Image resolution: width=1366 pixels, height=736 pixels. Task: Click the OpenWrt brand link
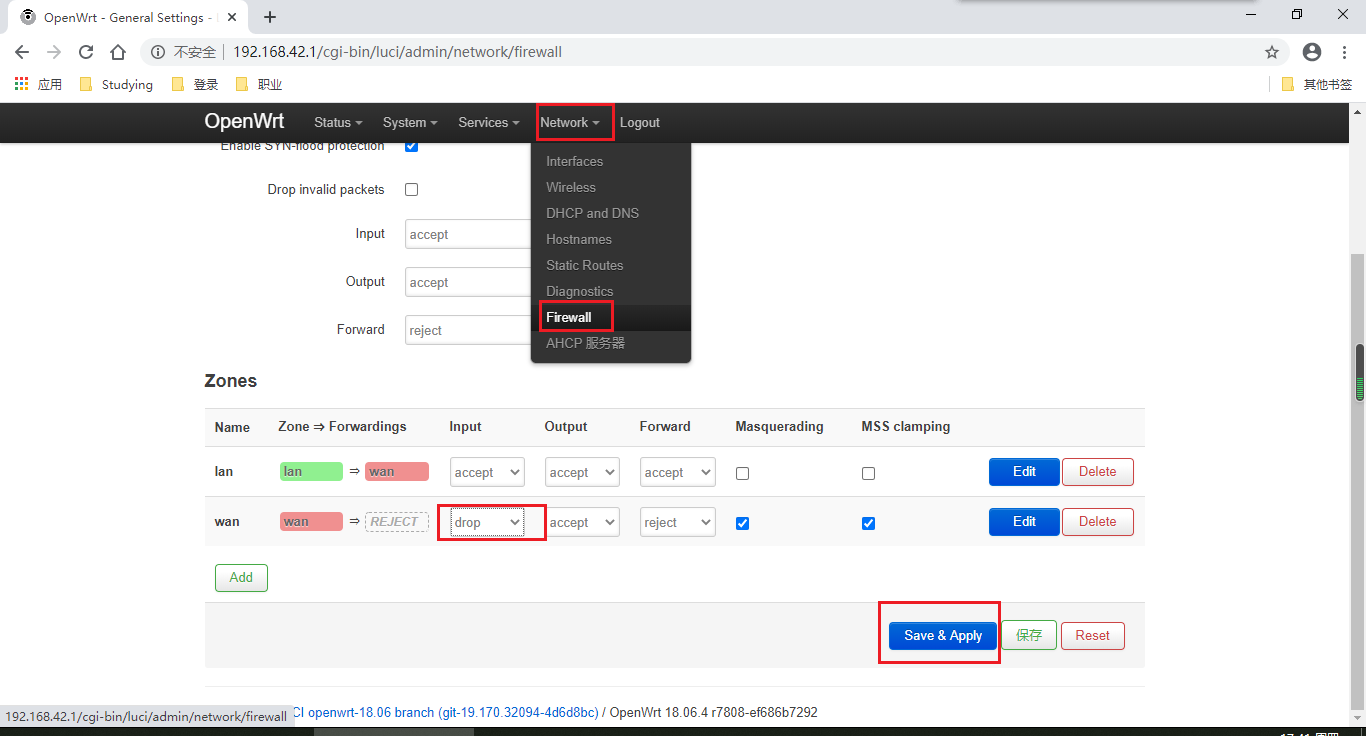[x=244, y=121]
